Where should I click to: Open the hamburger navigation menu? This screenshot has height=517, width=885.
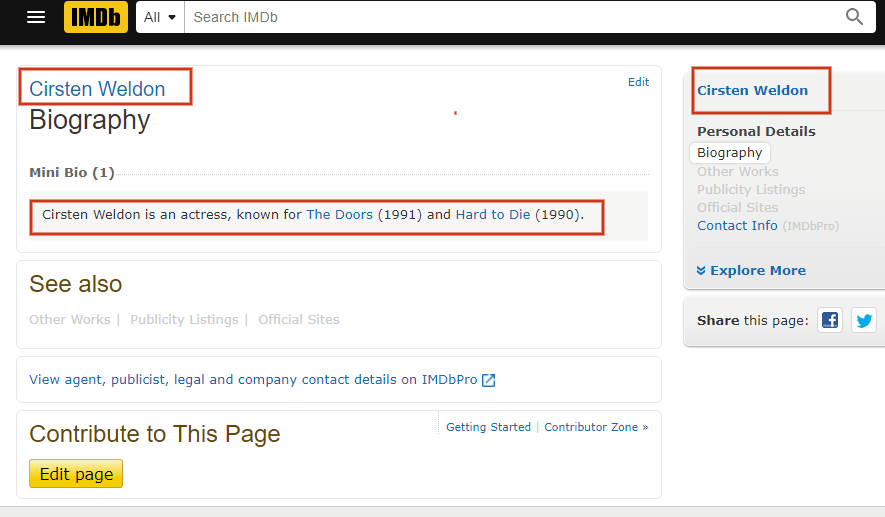[x=36, y=17]
